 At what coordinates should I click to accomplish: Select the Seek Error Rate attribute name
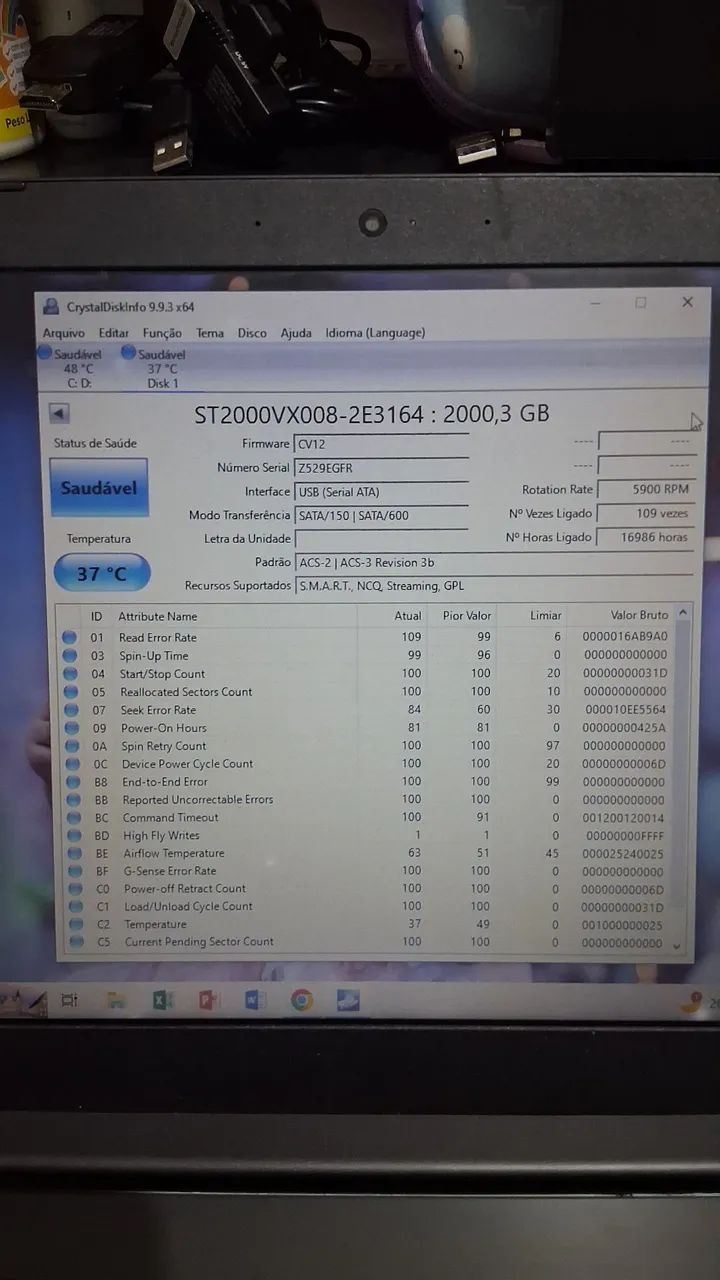[x=158, y=710]
